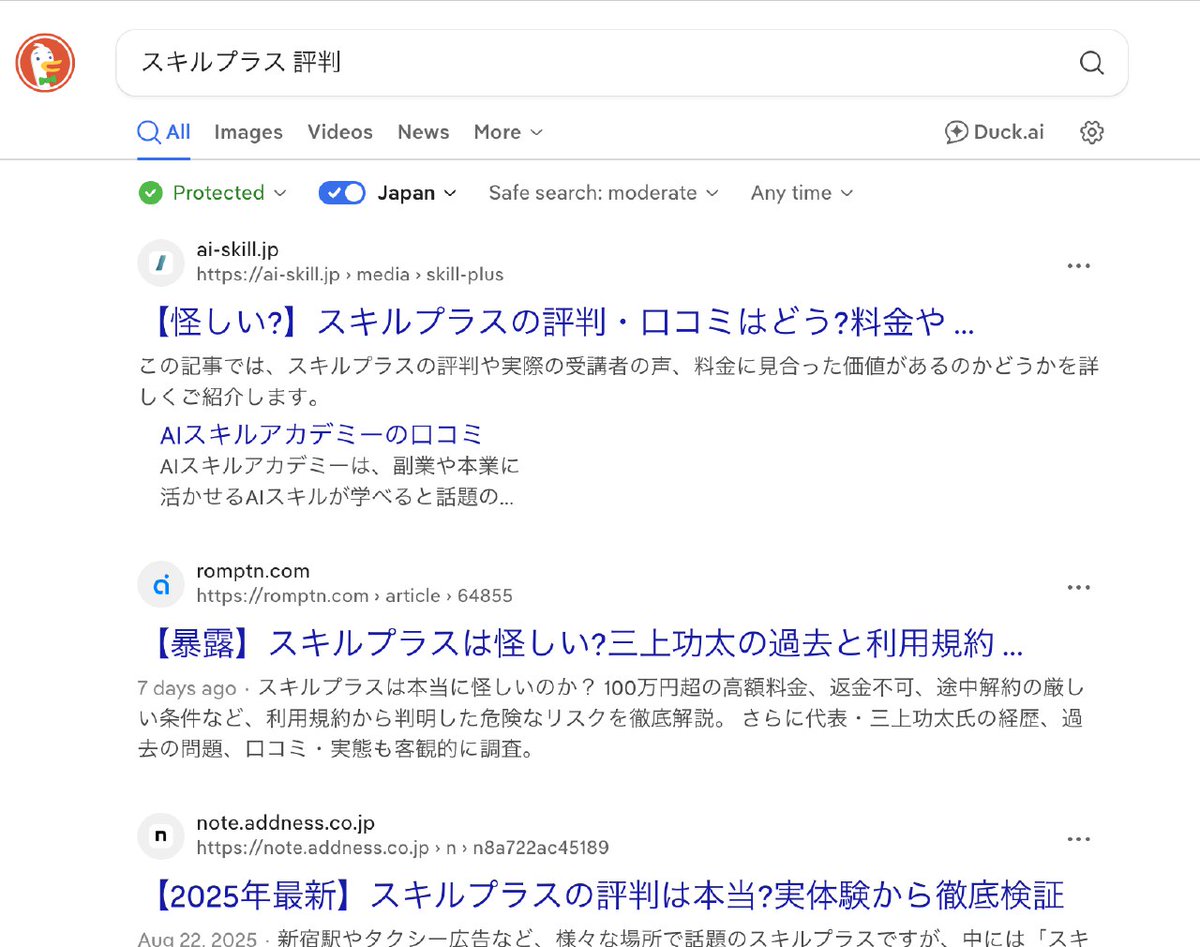Click the green Protected shield indicator
Viewport: 1200px width, 947px height.
[x=150, y=192]
